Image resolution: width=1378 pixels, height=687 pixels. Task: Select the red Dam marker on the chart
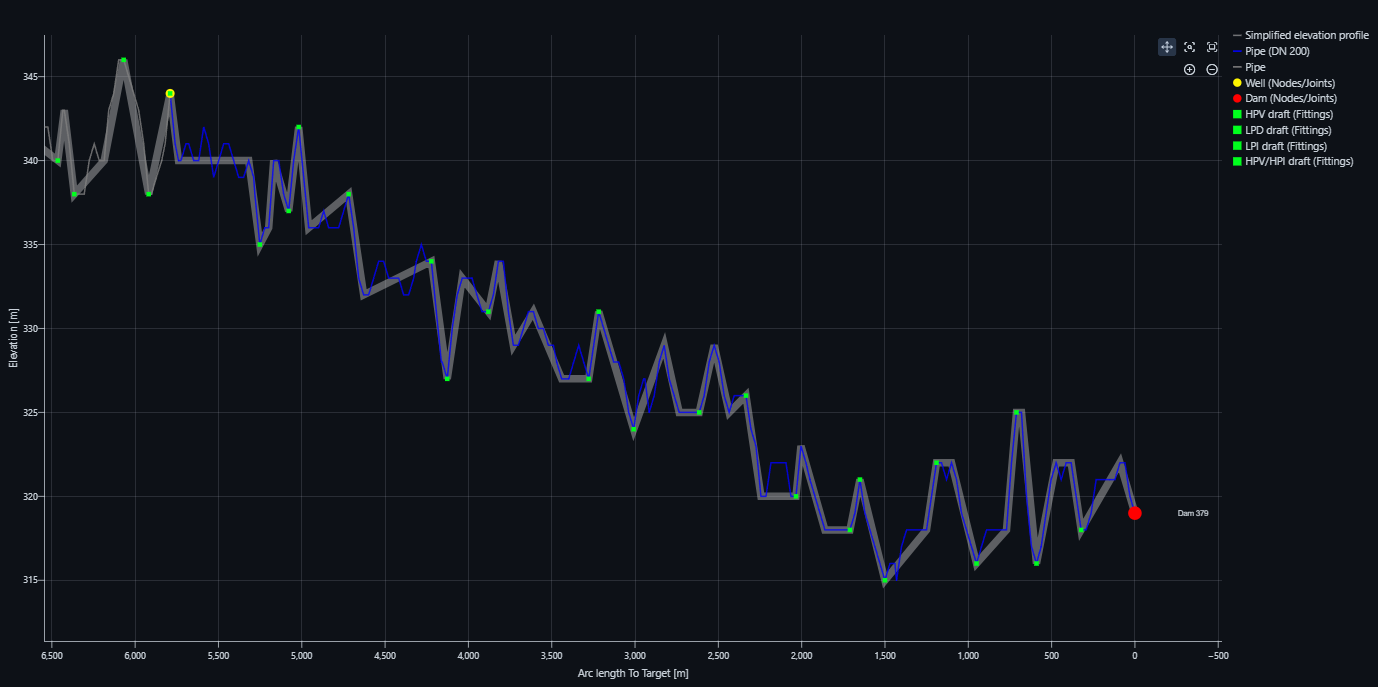[1135, 513]
